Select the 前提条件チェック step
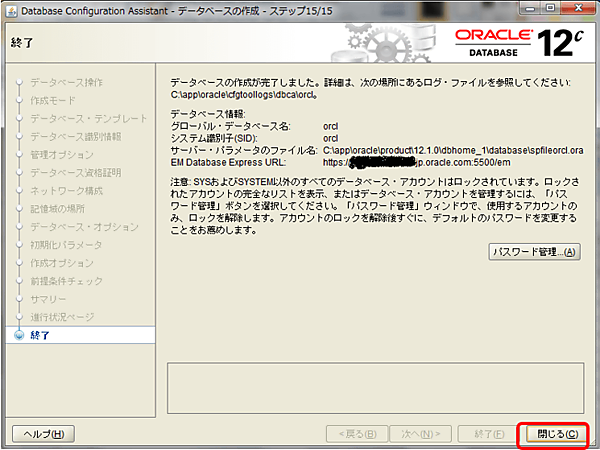The width and height of the screenshot is (600, 450). click(x=67, y=281)
